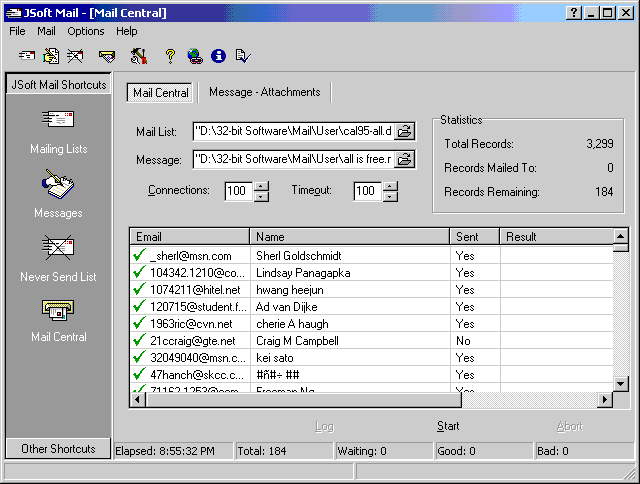
Task: Click the Mail Central toolbar icon
Action: coord(107,56)
